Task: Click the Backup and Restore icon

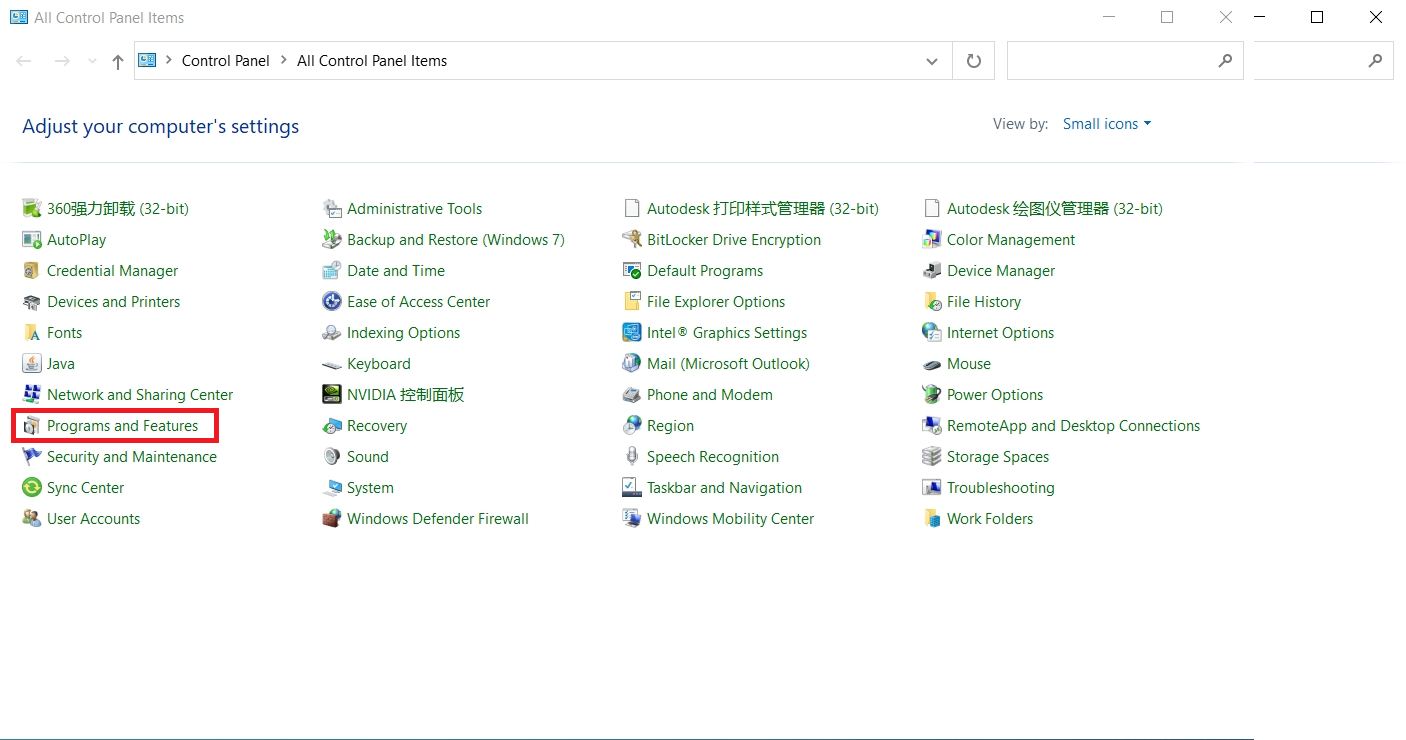Action: point(331,239)
